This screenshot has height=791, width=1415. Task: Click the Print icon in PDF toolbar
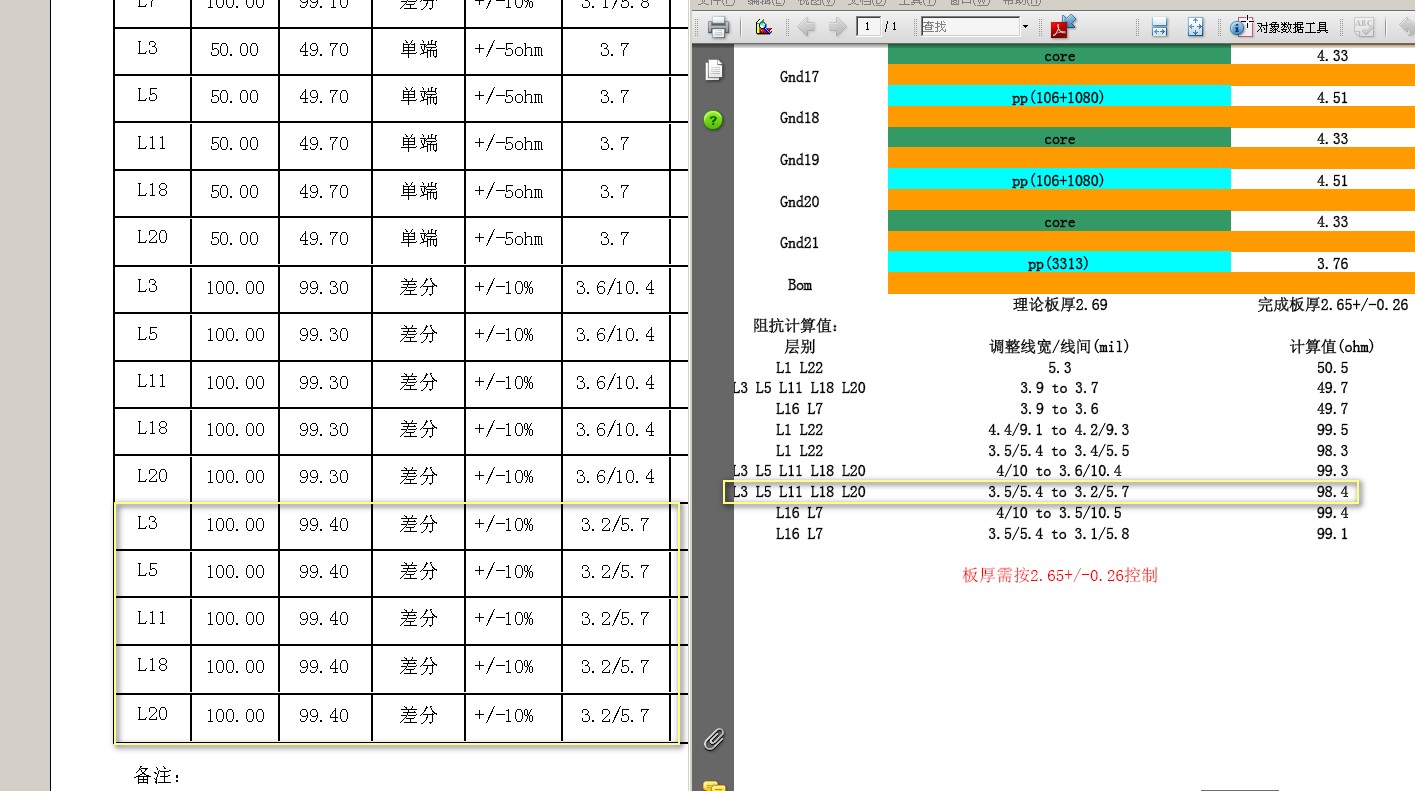718,27
